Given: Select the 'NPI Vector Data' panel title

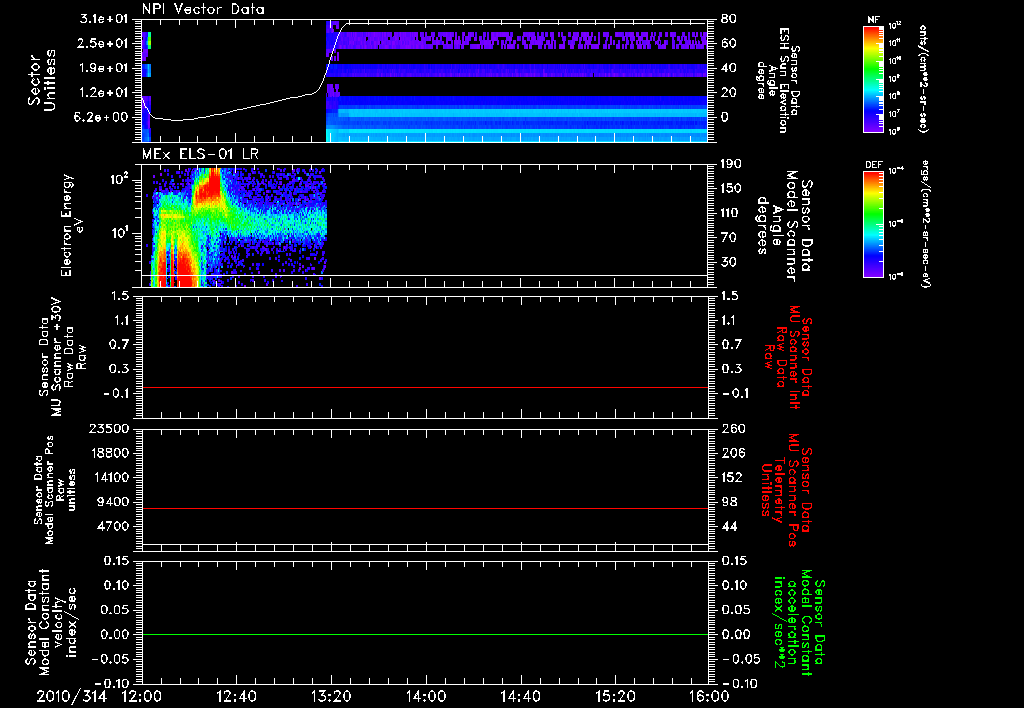Looking at the screenshot, I should [x=204, y=9].
